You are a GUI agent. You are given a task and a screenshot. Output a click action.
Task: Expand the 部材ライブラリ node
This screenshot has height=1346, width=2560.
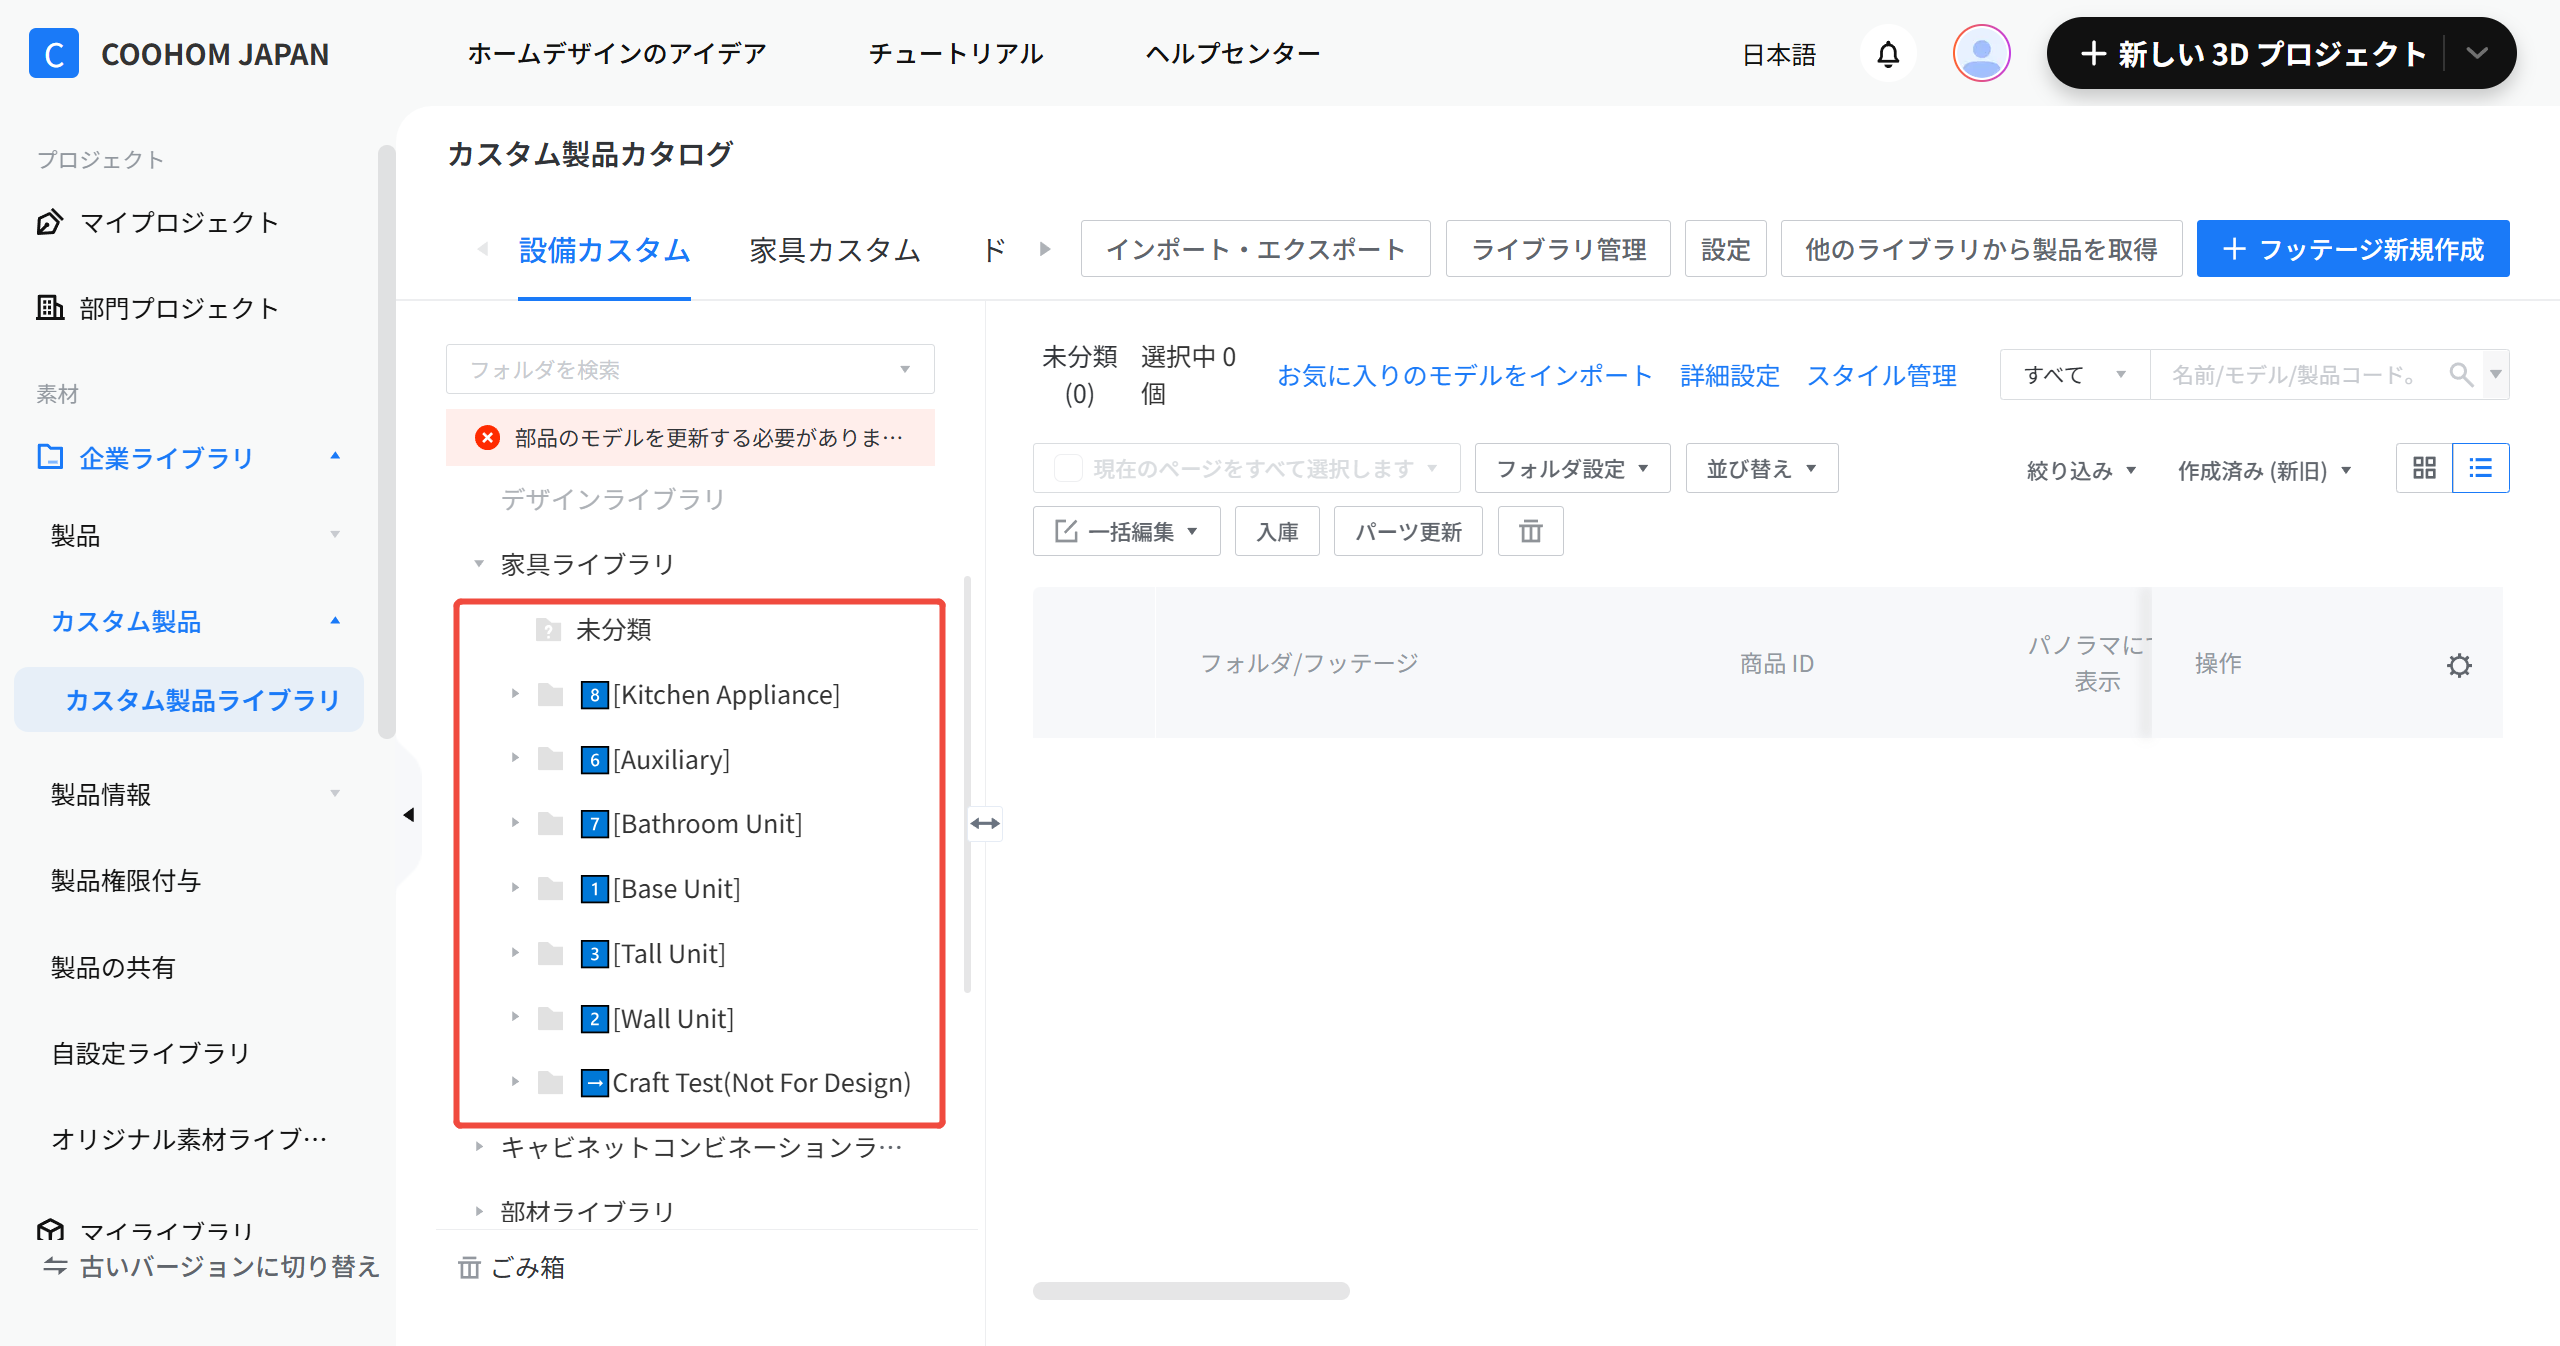pyautogui.click(x=479, y=1211)
